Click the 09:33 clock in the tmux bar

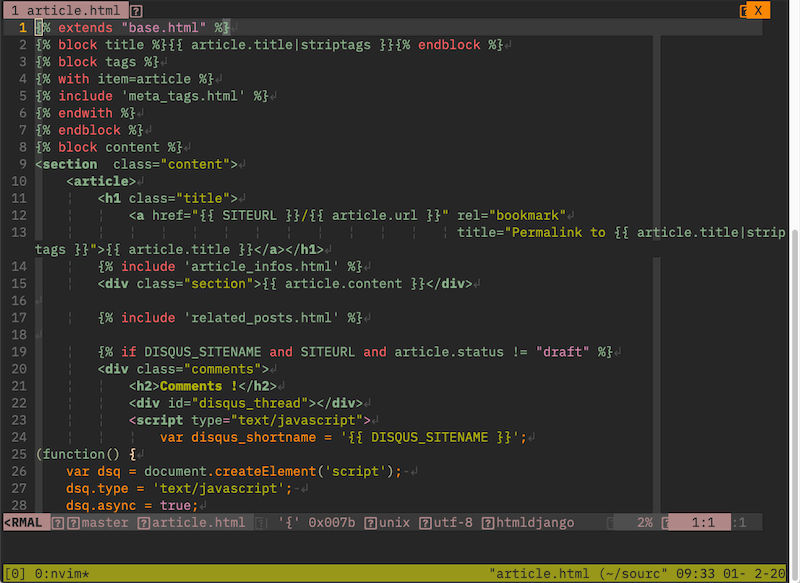point(697,572)
